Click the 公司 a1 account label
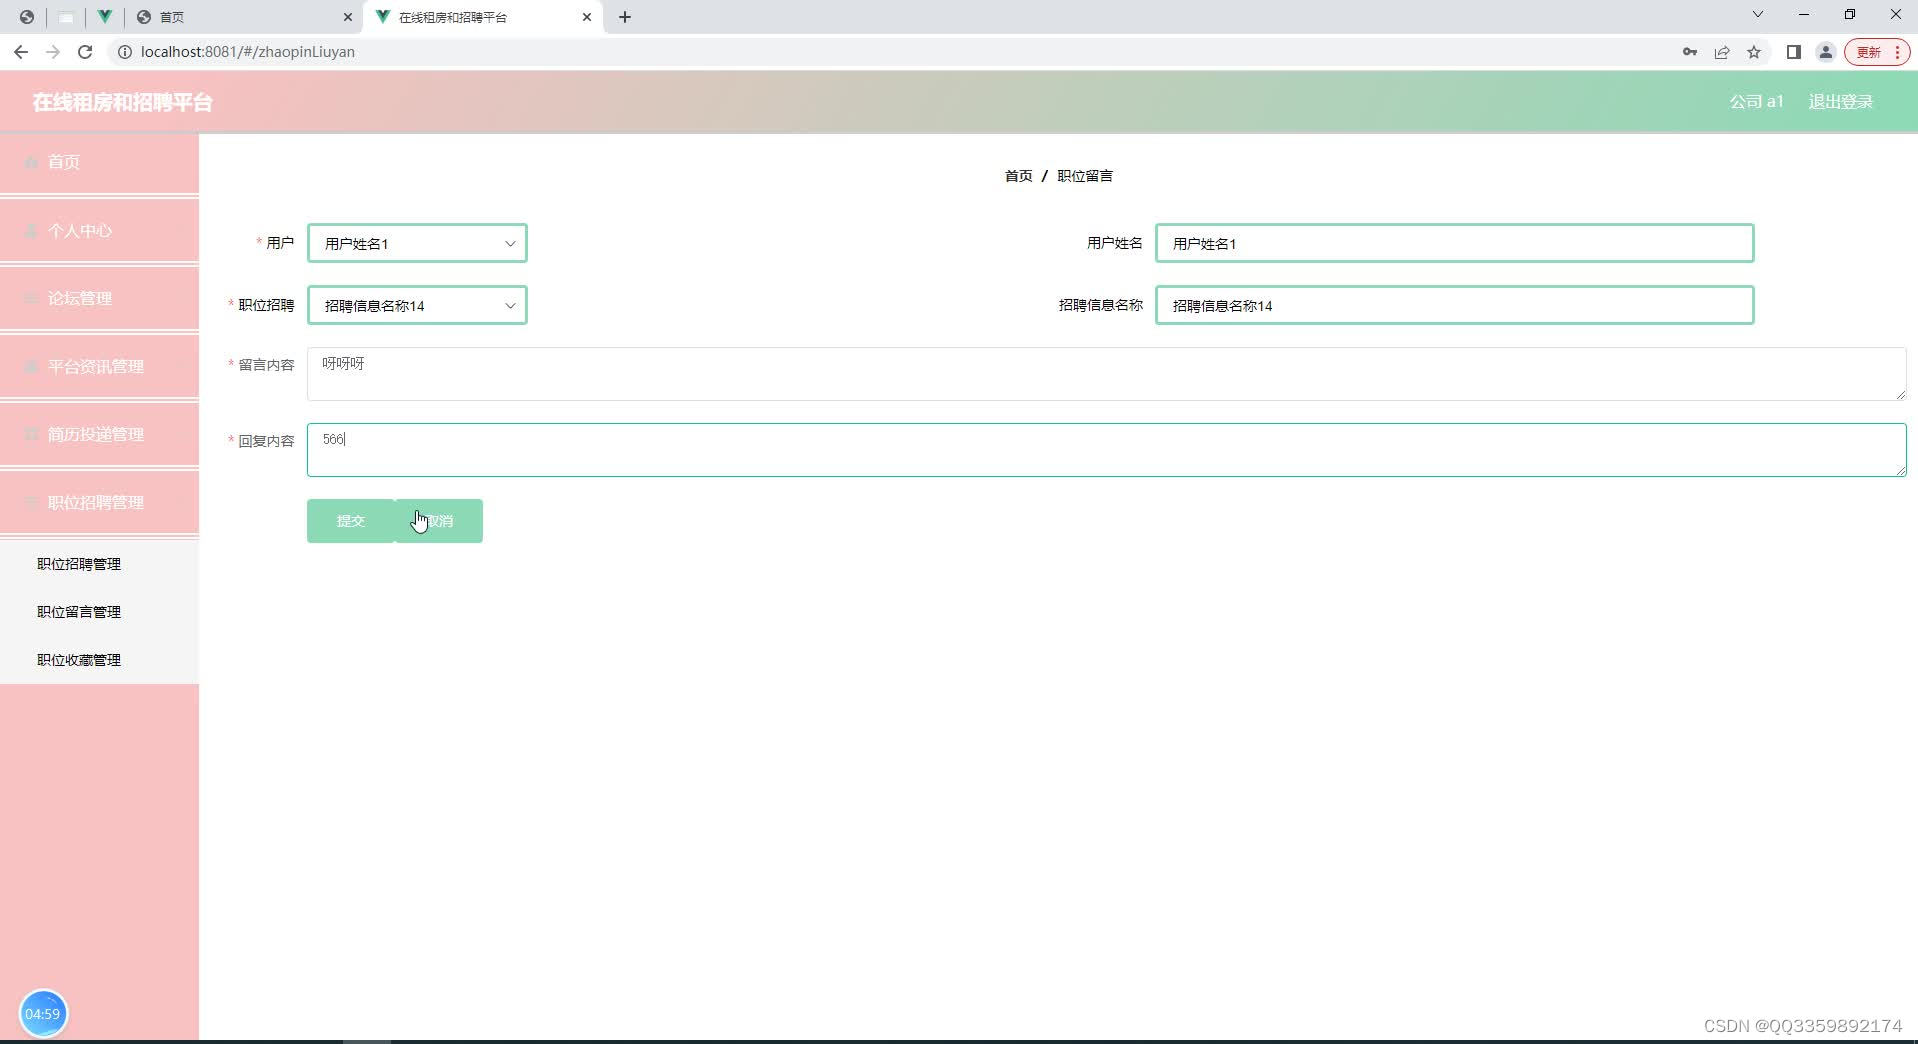1918x1044 pixels. tap(1756, 101)
